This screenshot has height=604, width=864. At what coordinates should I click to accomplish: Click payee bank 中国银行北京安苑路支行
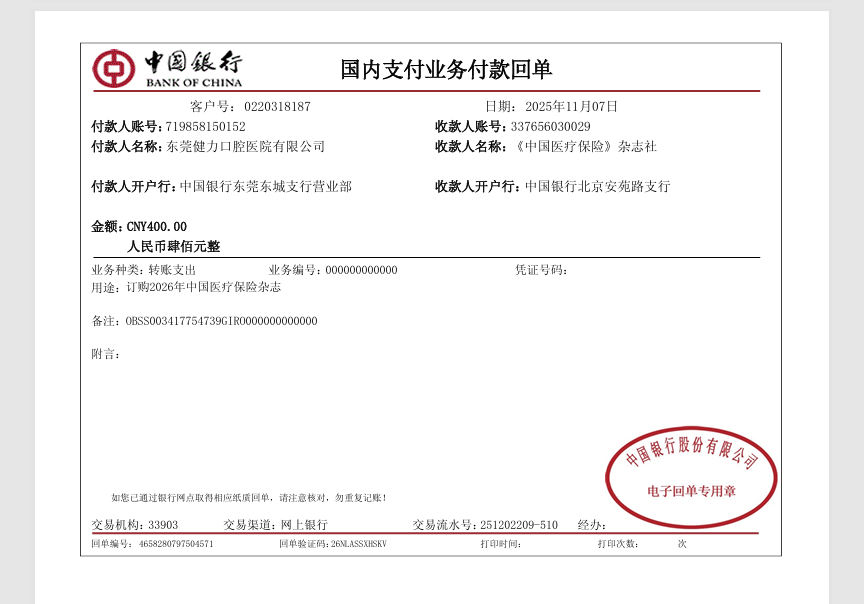pos(597,187)
